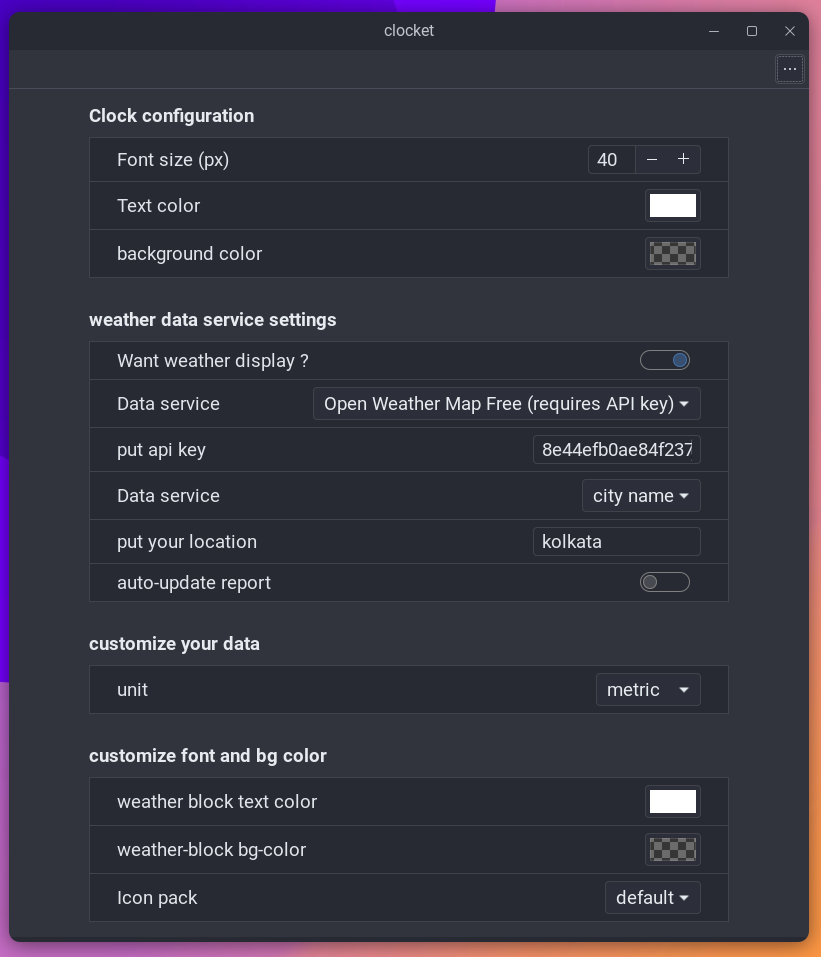This screenshot has height=957, width=821.
Task: Open clock background color swatch
Action: click(673, 253)
